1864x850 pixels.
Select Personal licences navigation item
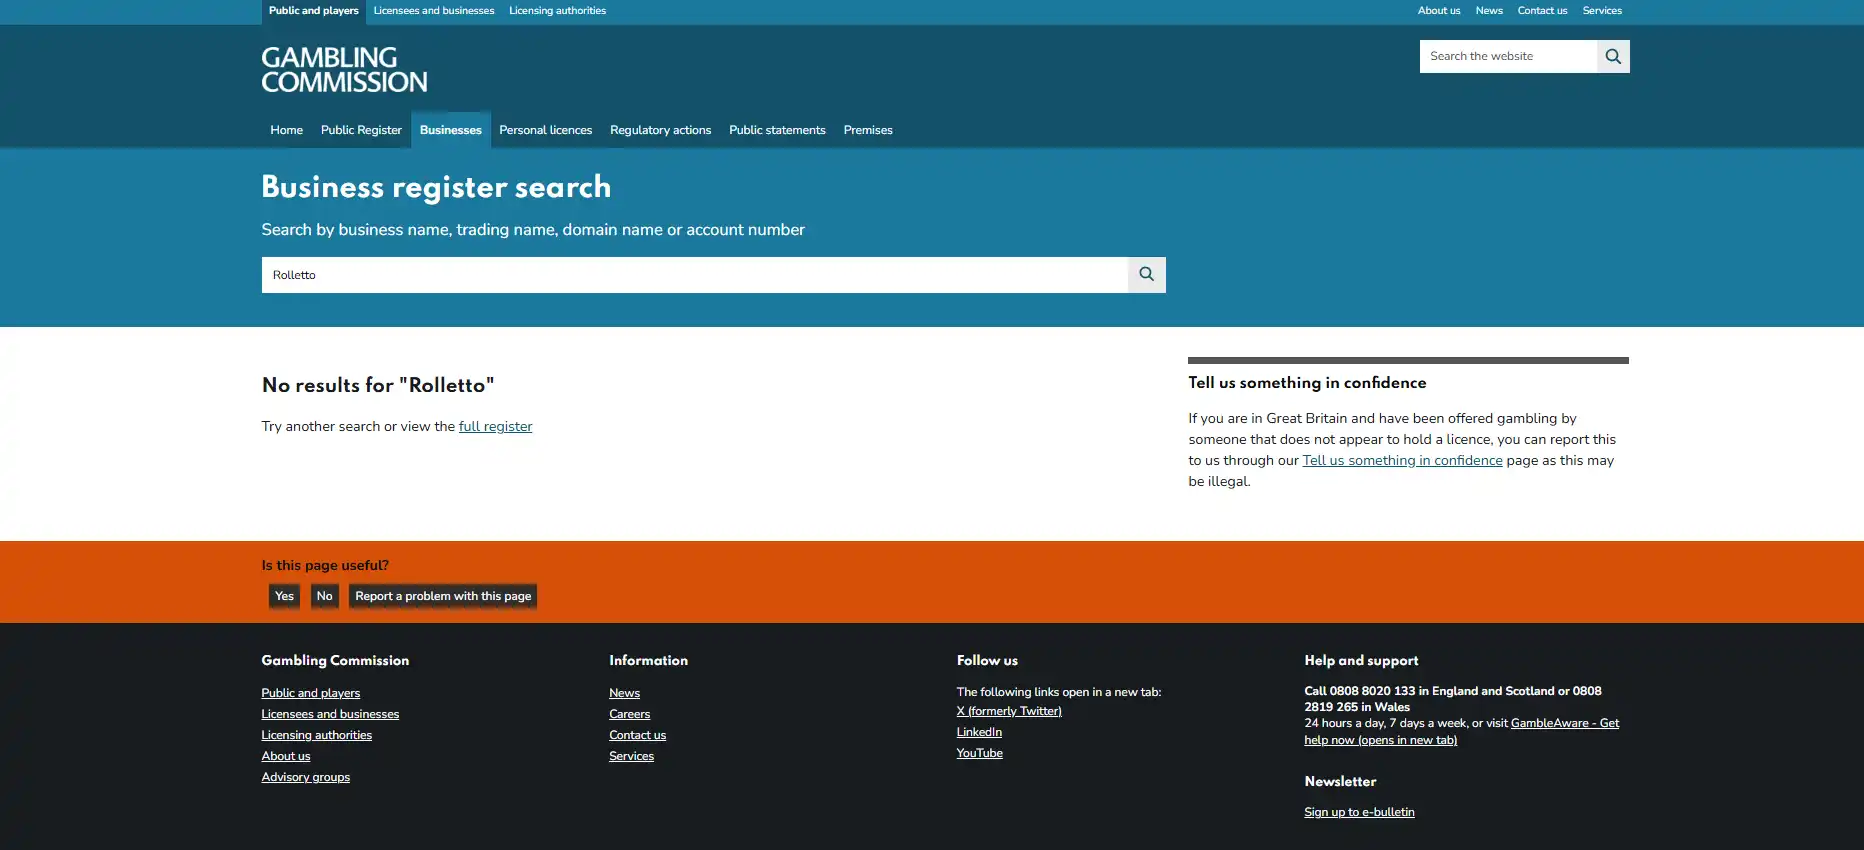pyautogui.click(x=546, y=130)
